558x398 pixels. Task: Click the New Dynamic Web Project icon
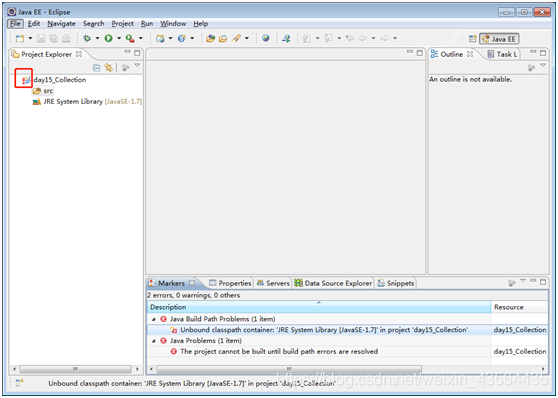[160, 38]
